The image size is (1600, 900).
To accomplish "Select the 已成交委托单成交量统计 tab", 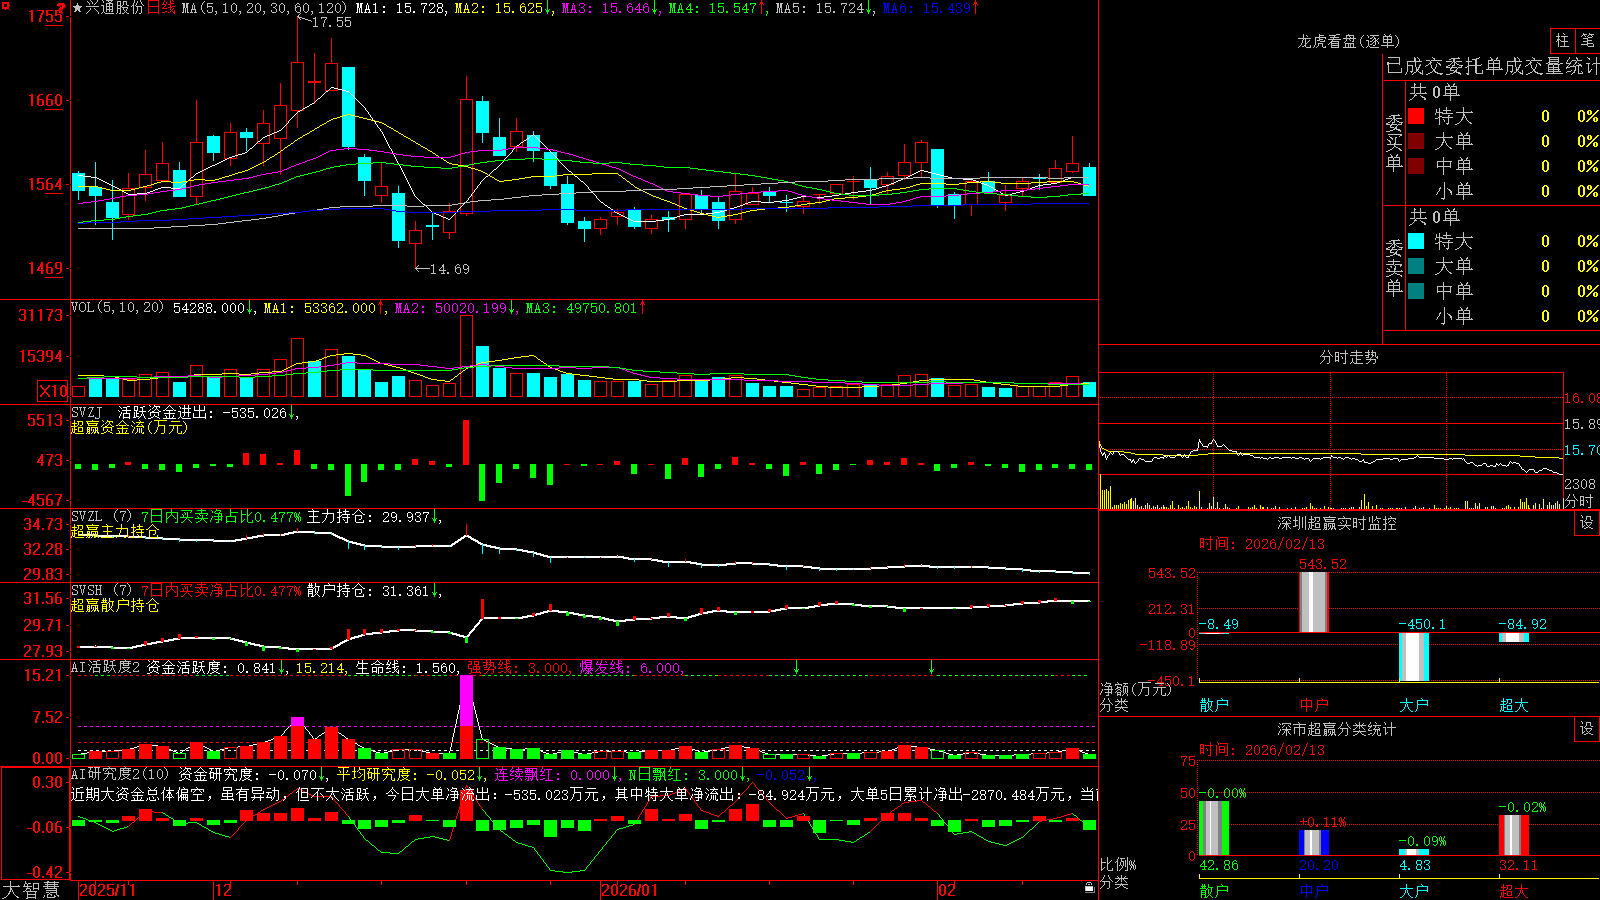I will (1492, 66).
